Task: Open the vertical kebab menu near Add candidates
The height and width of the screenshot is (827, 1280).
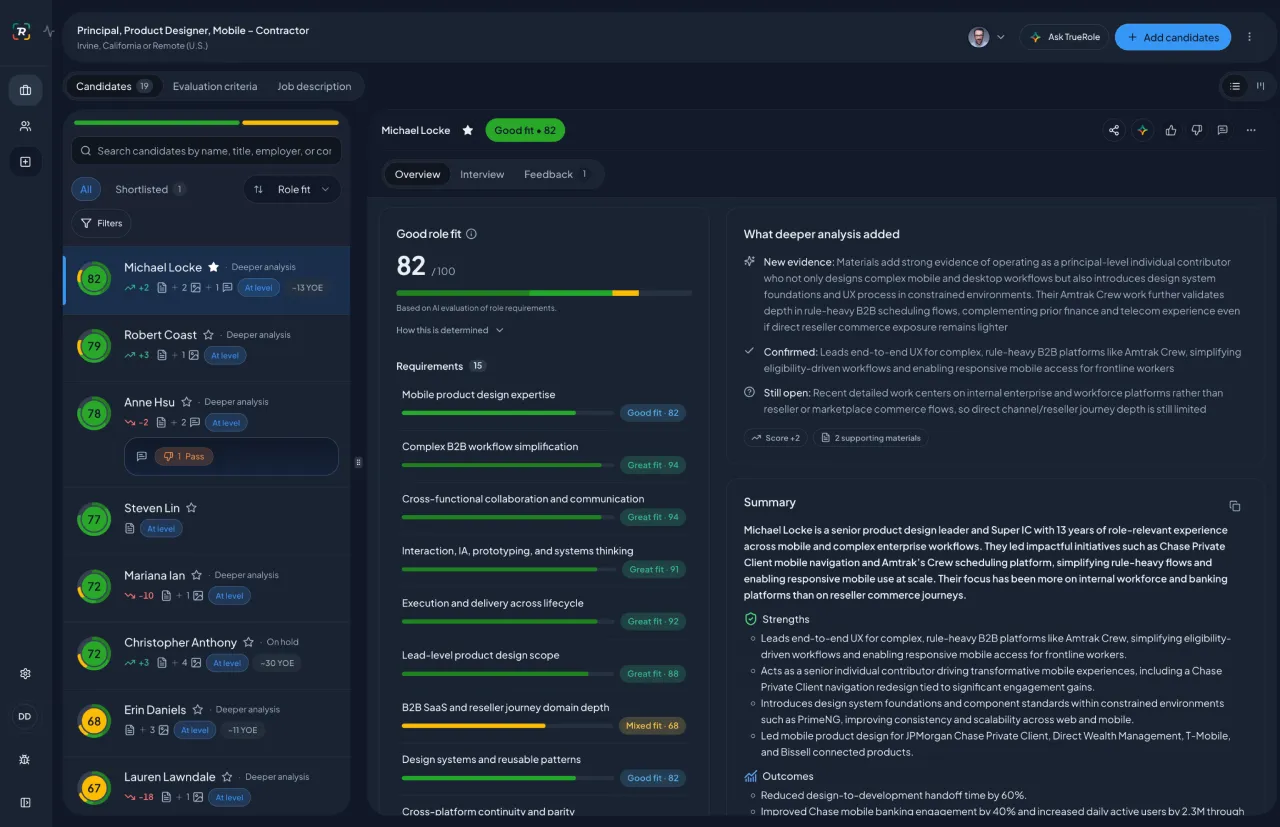Action: (1249, 37)
